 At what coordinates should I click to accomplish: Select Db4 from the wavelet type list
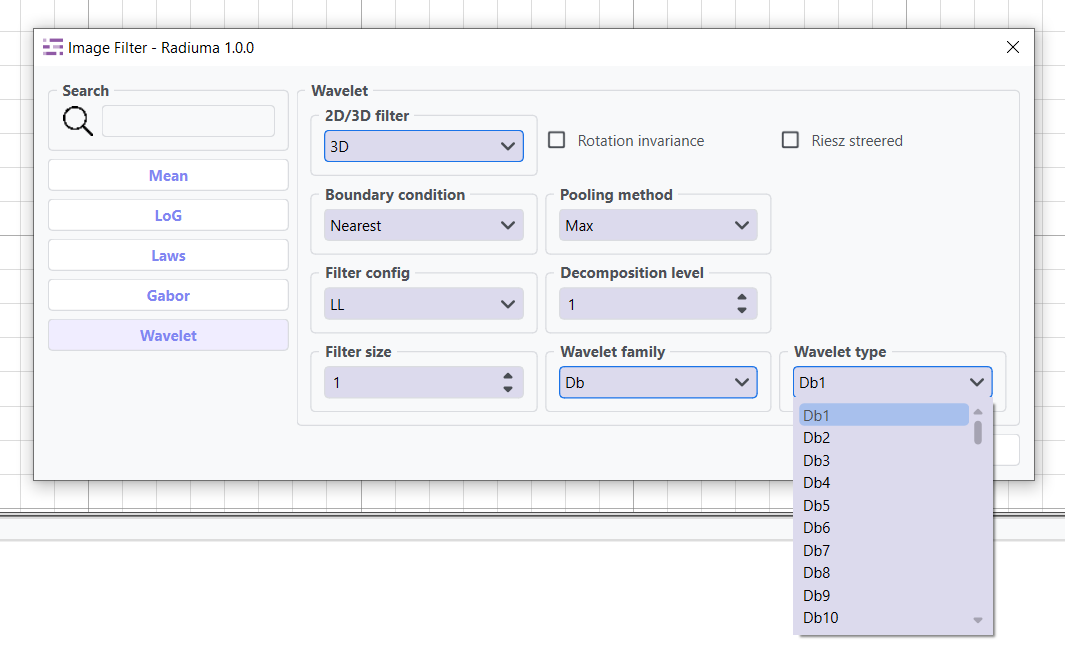pyautogui.click(x=884, y=483)
